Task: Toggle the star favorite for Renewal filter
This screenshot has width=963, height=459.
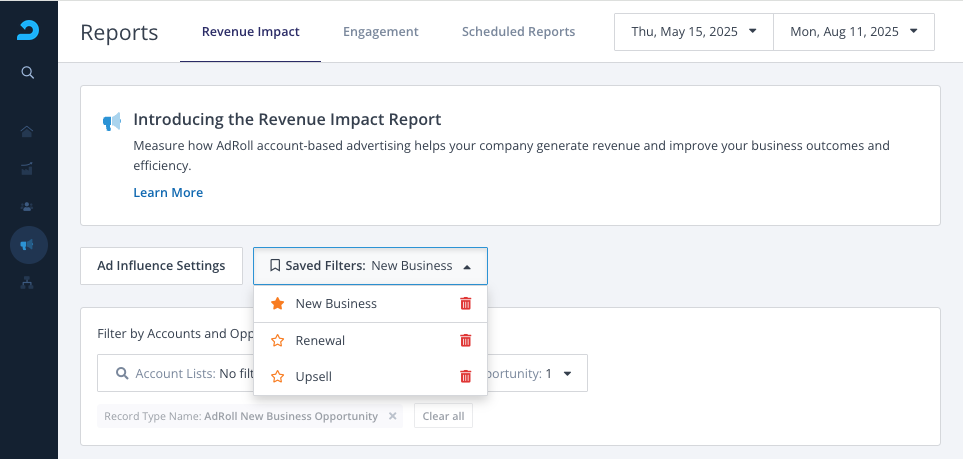Action: click(x=277, y=340)
